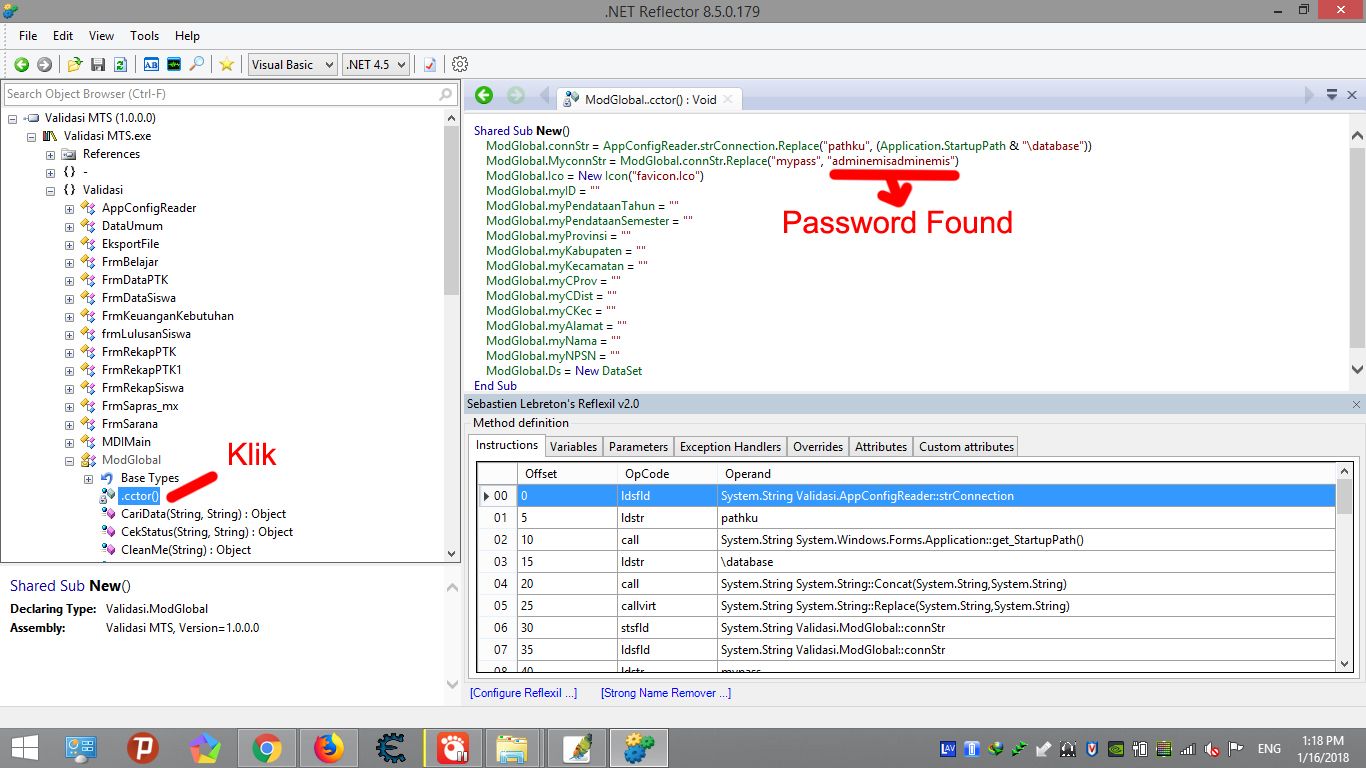
Task: Open File Explorer from taskbar
Action: (512, 748)
